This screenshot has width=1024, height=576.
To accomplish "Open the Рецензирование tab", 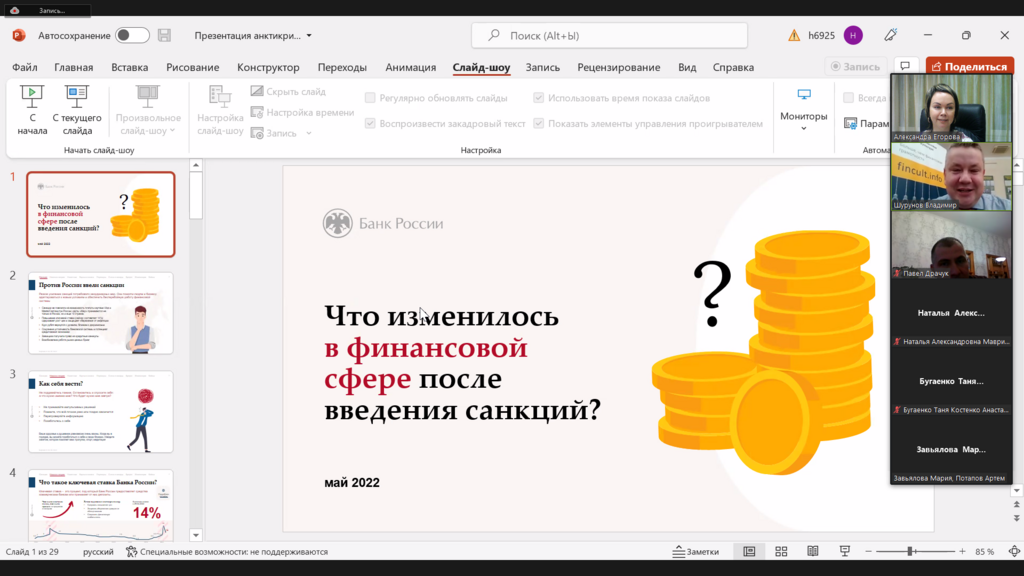I will 618,67.
